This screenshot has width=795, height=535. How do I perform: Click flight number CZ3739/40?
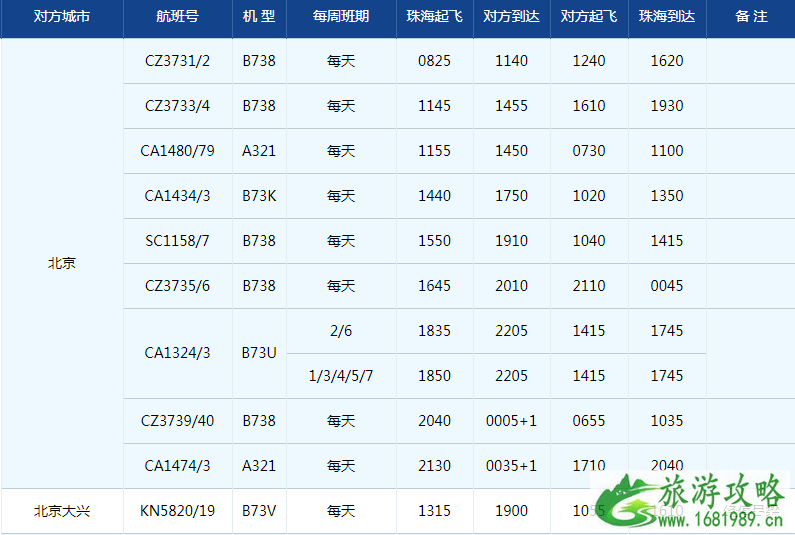(177, 421)
